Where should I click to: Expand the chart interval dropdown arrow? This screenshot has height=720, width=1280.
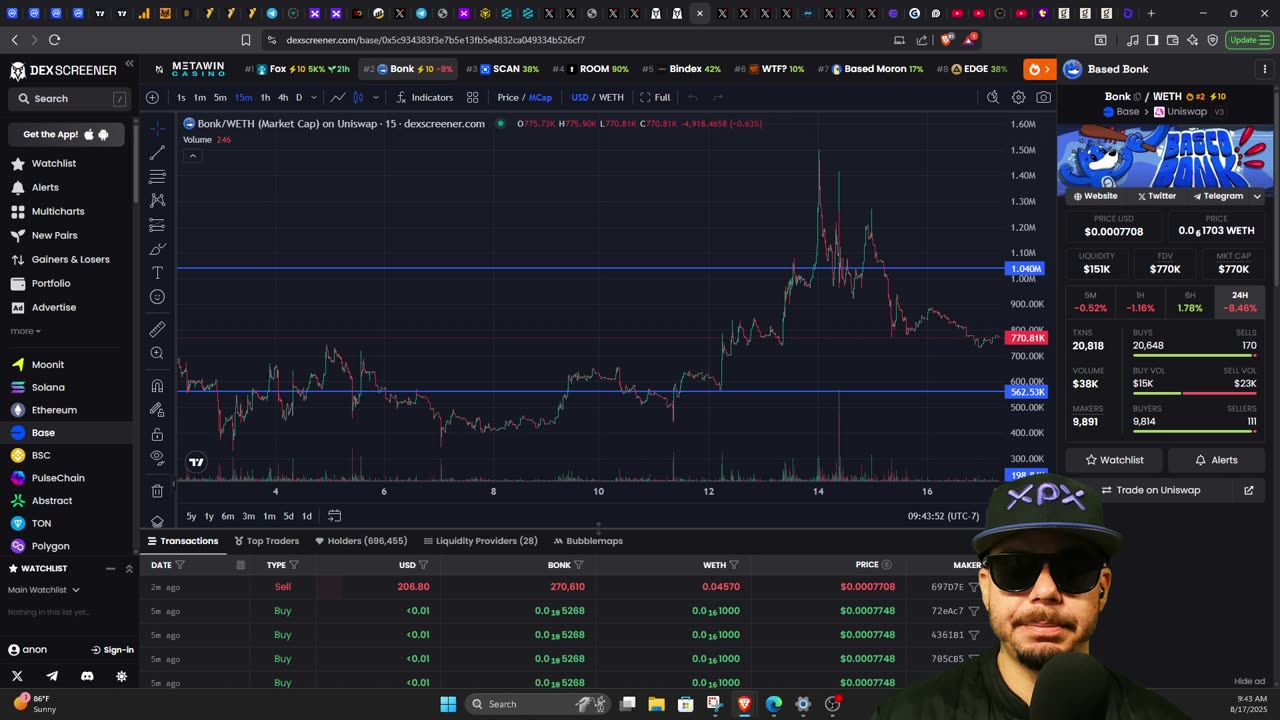pos(314,97)
